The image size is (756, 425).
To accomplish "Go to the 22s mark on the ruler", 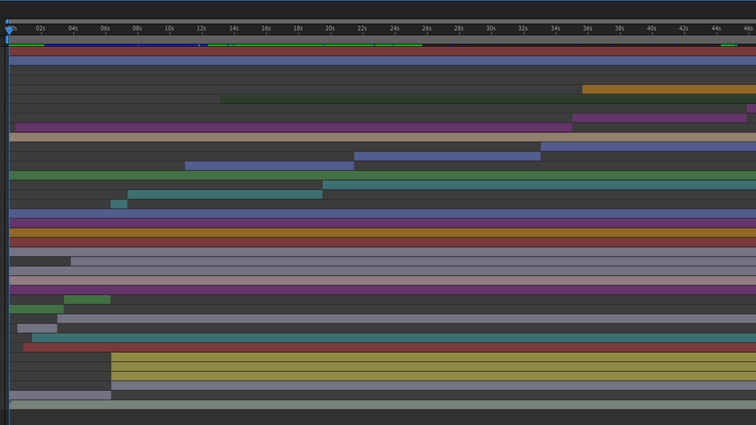I will tap(362, 28).
